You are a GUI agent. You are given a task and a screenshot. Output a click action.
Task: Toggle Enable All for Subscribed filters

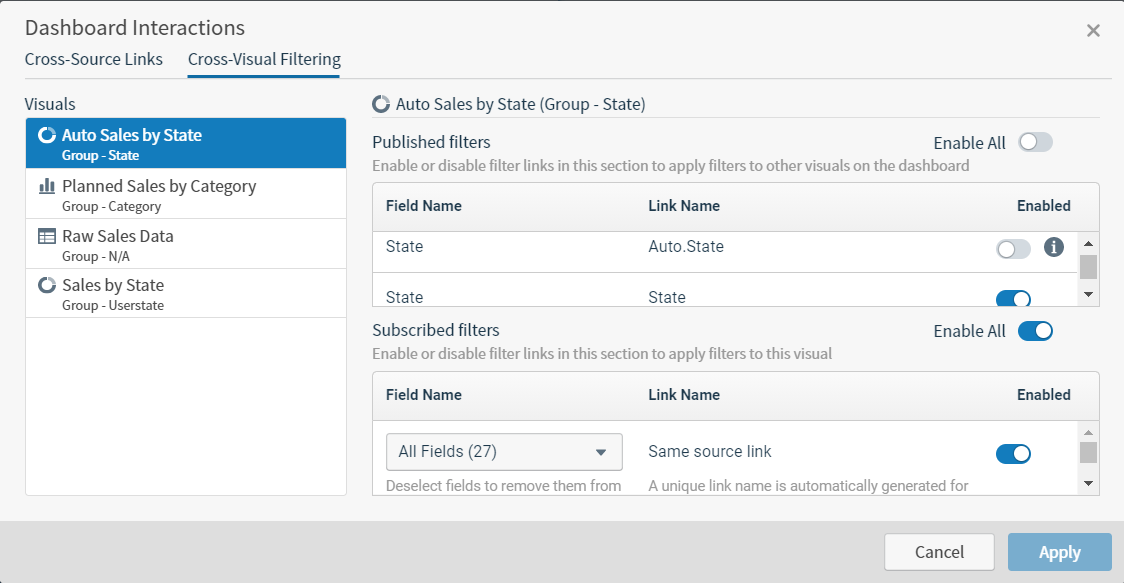(1035, 331)
